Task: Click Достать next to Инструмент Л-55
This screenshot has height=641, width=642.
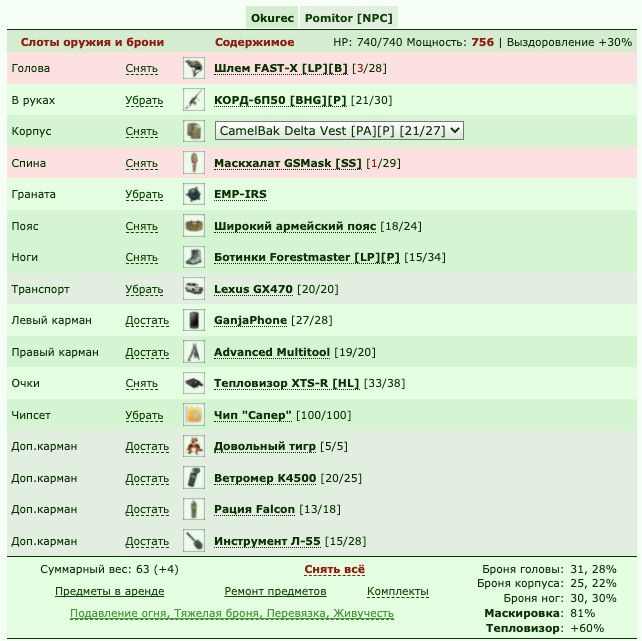Action: (147, 542)
